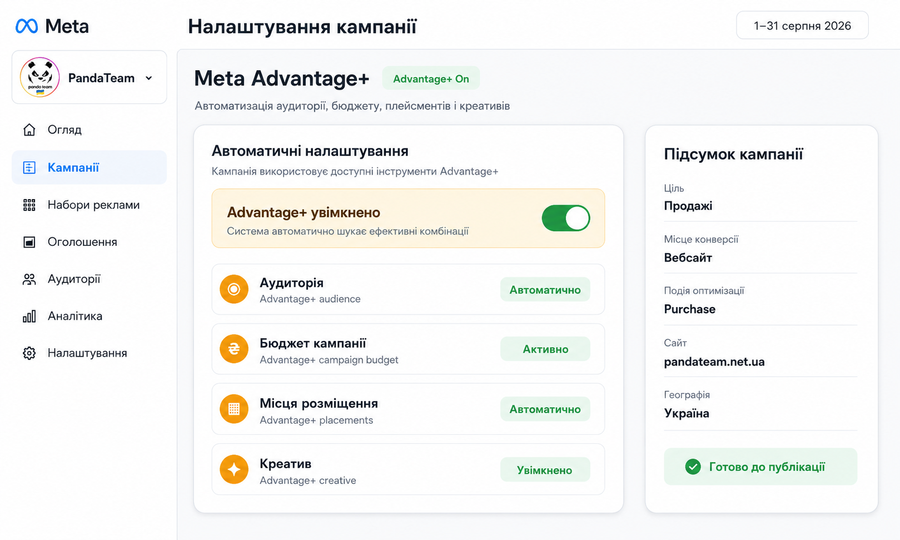Click the Продажі goal value
The width and height of the screenshot is (900, 540).
click(688, 206)
